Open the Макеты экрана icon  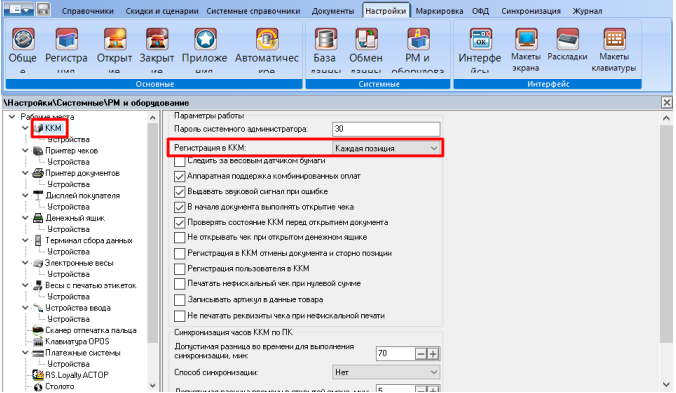526,39
